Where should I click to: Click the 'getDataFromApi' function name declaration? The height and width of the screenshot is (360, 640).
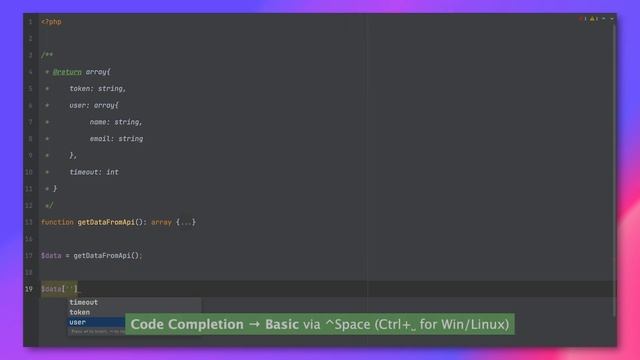pyautogui.click(x=106, y=222)
